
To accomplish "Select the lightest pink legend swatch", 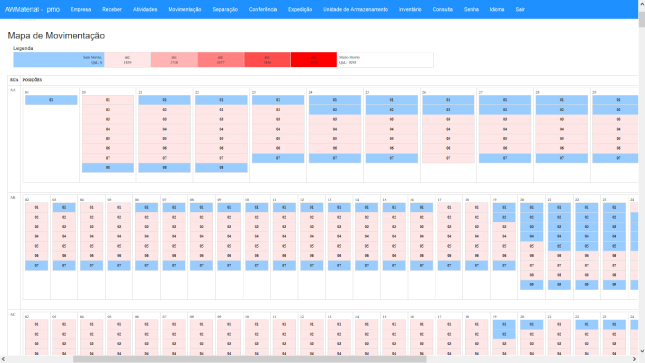I will (128, 60).
